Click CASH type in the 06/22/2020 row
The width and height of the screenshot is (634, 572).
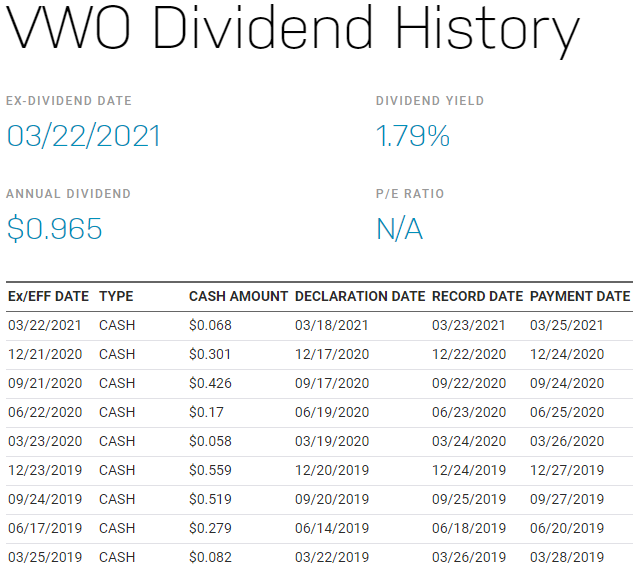tap(117, 412)
